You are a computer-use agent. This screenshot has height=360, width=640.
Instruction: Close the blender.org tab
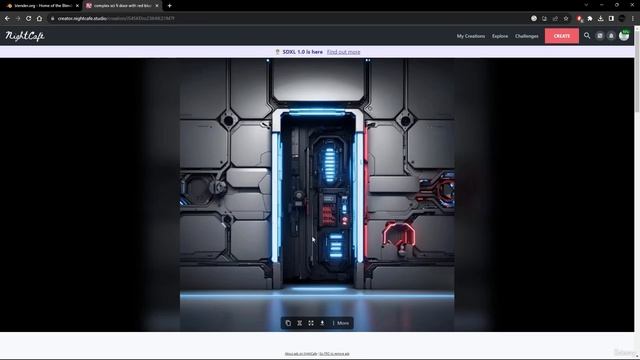pyautogui.click(x=77, y=6)
